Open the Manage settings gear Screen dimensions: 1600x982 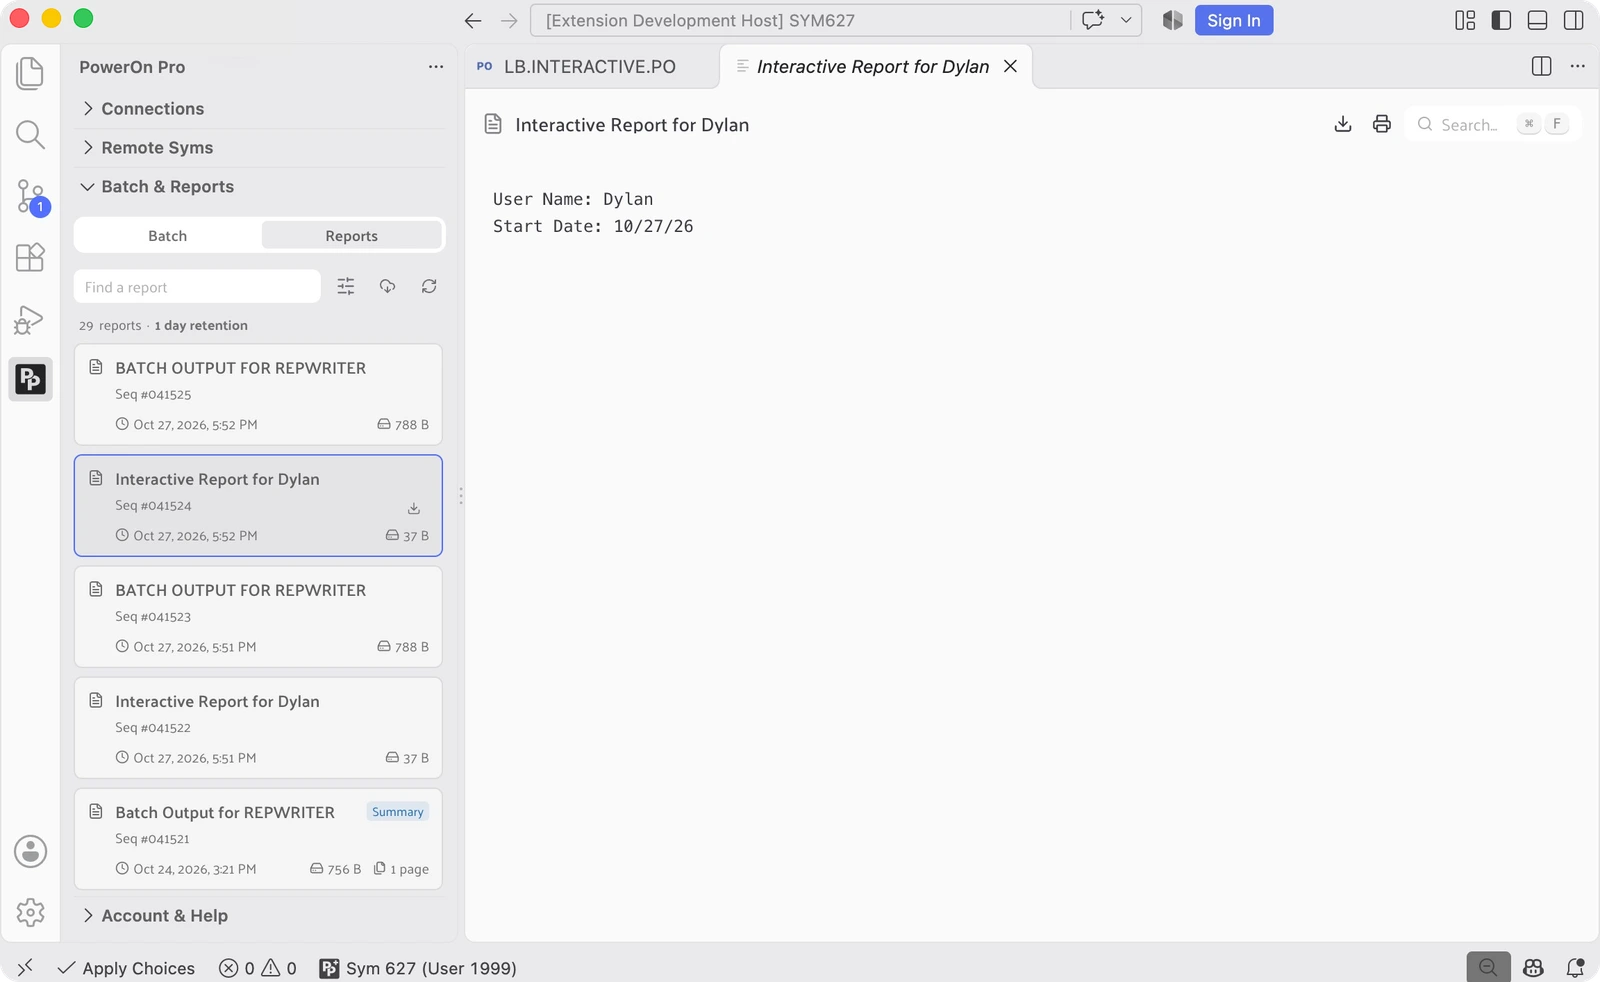point(30,912)
